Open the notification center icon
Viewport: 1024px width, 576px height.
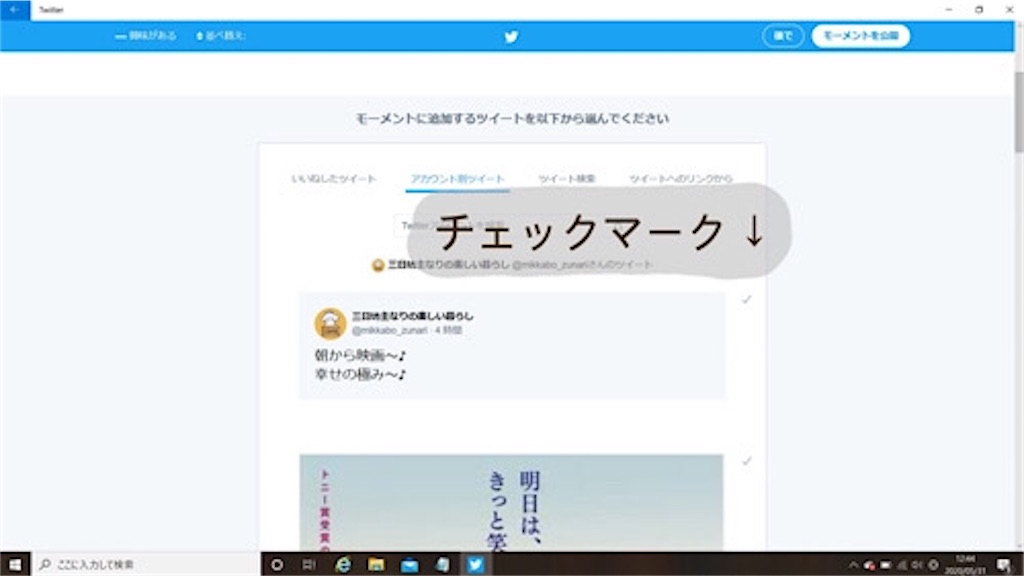pos(1004,565)
